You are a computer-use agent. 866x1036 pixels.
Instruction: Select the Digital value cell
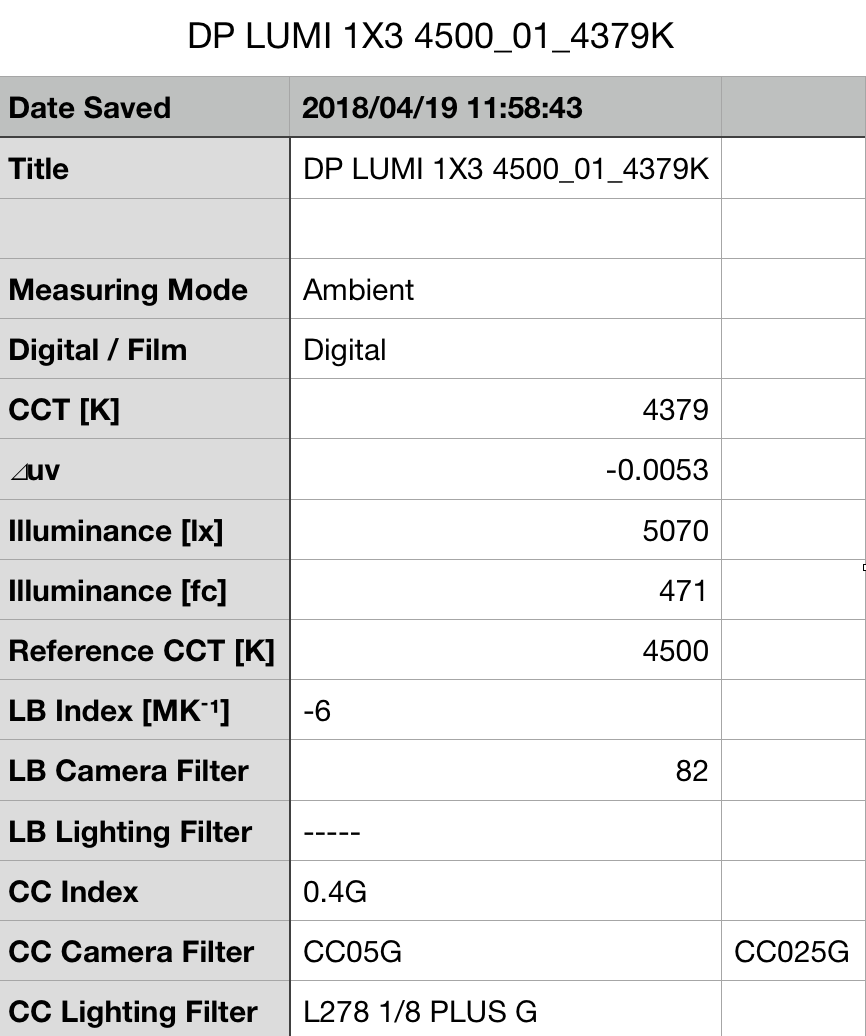coord(345,350)
